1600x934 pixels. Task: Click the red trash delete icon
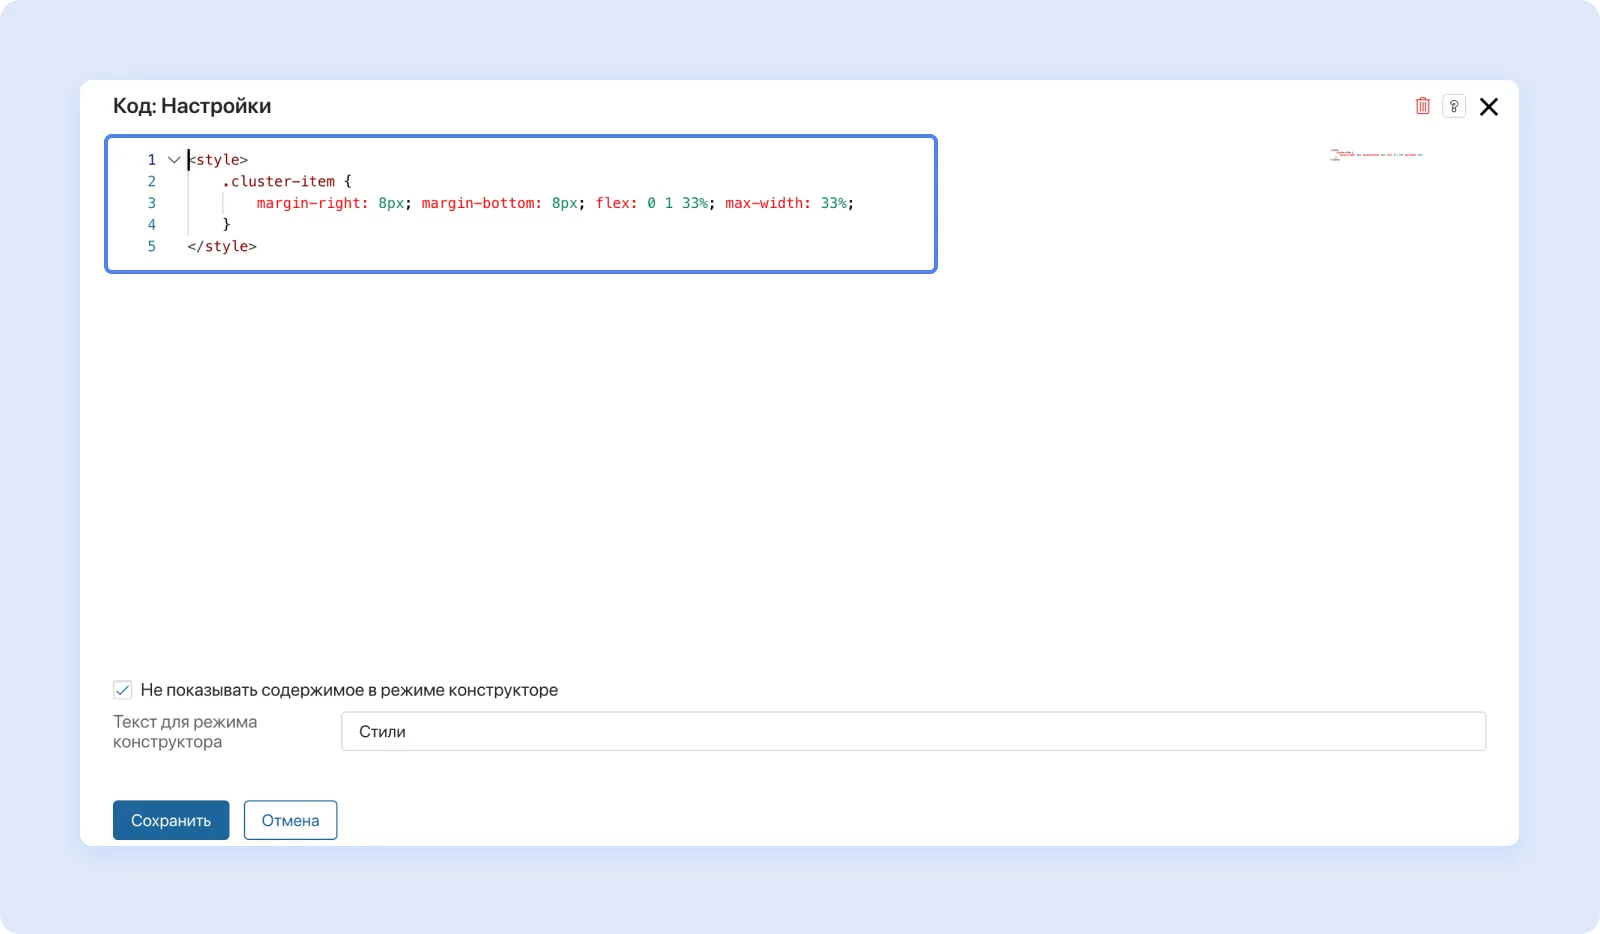[x=1422, y=106]
